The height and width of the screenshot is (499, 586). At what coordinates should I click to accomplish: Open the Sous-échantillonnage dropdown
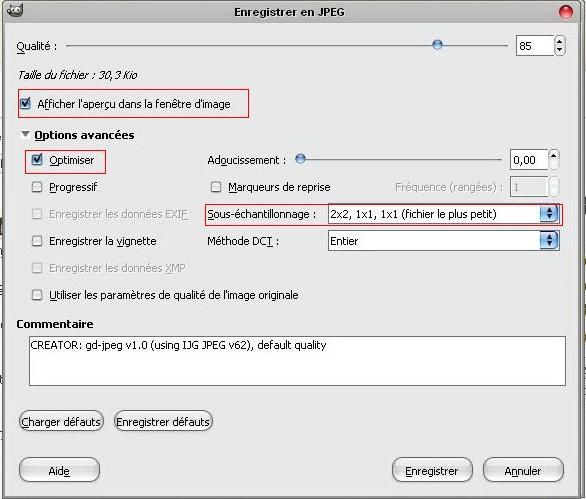444,214
